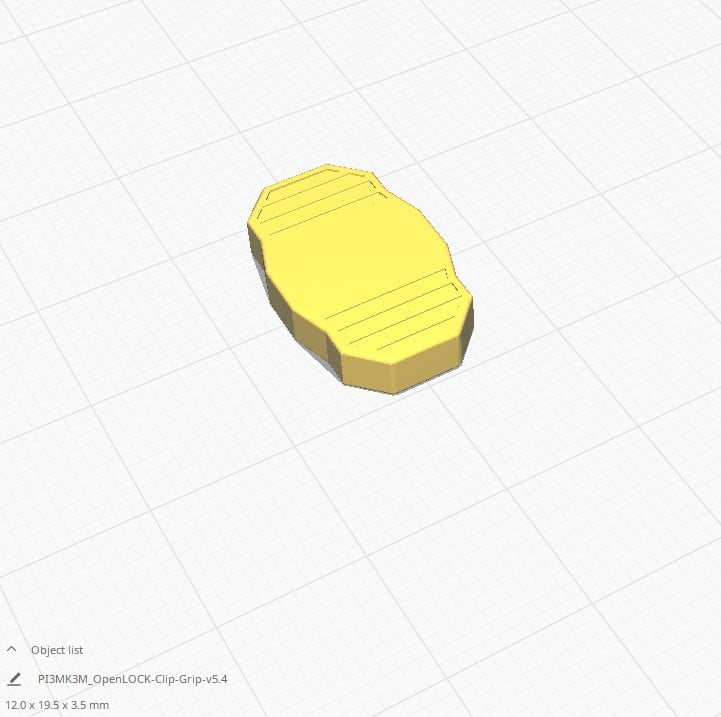Screen dimensions: 721x717
Task: Select PI3MK3M_OpenLOCK-Clip-Grip-v5.4 in object list
Action: click(132, 679)
